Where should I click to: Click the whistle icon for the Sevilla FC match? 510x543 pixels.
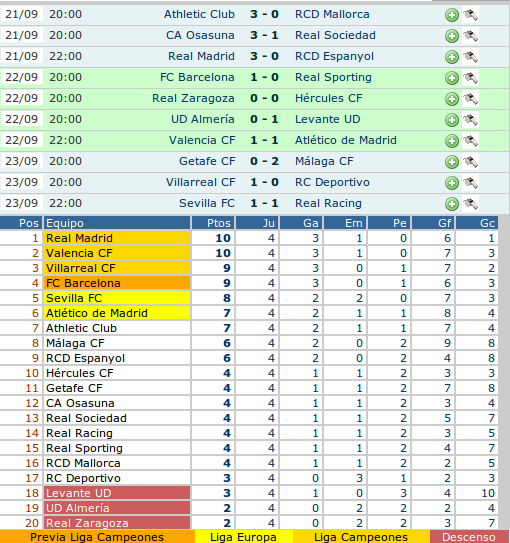pyautogui.click(x=470, y=204)
